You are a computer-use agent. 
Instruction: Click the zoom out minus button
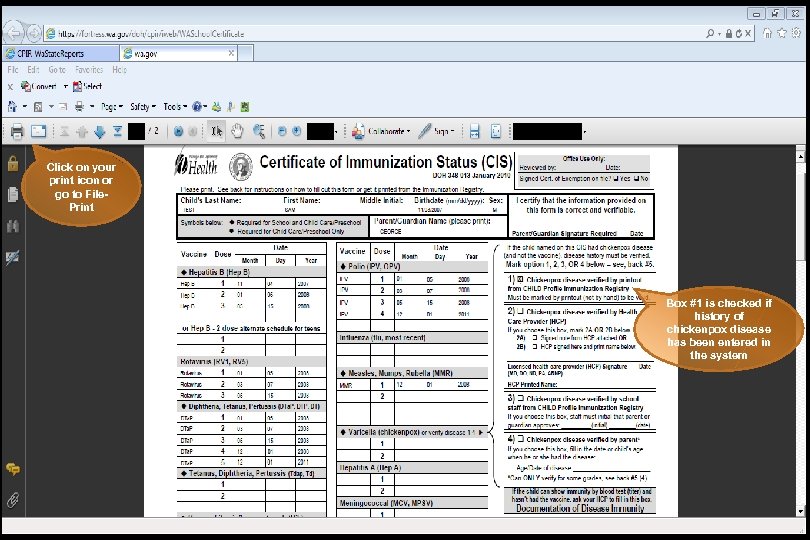[282, 132]
